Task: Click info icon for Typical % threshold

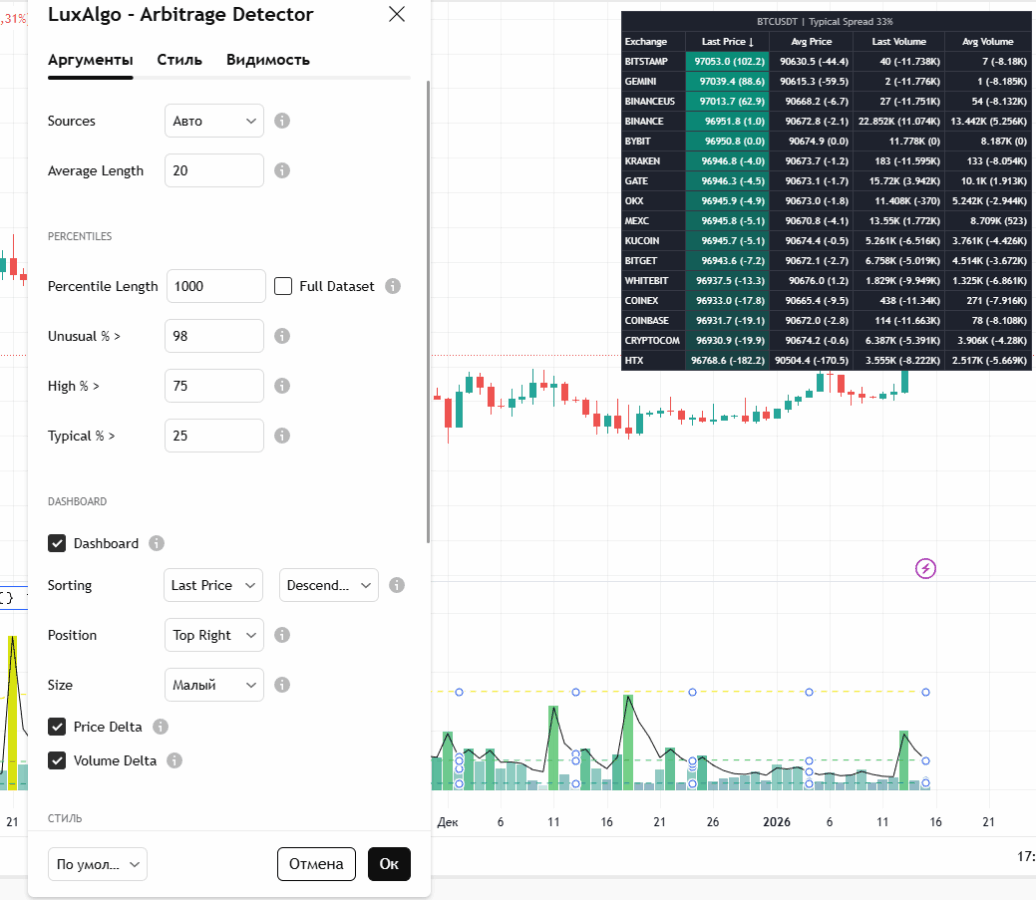Action: (282, 435)
